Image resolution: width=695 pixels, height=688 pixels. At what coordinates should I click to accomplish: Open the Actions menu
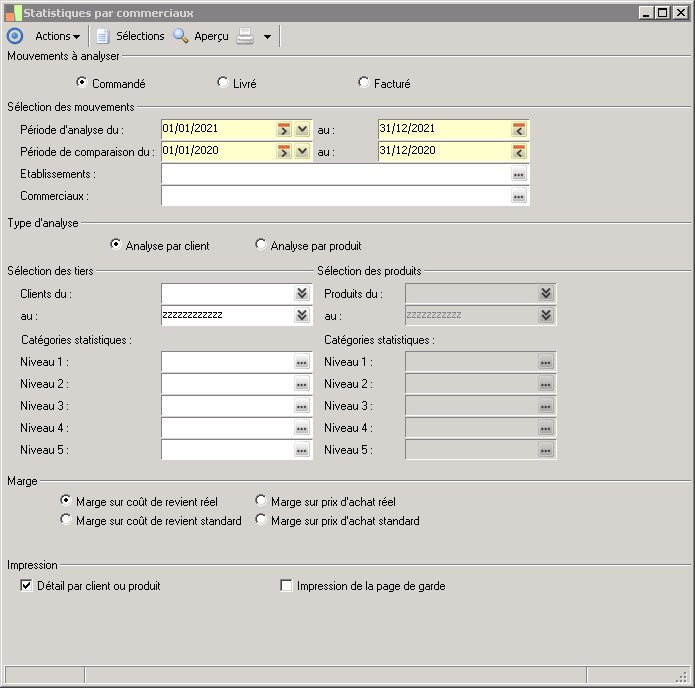click(57, 36)
